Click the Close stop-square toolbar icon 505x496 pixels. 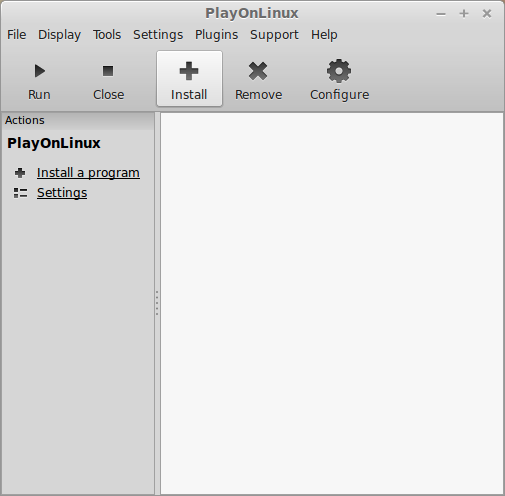pos(108,71)
